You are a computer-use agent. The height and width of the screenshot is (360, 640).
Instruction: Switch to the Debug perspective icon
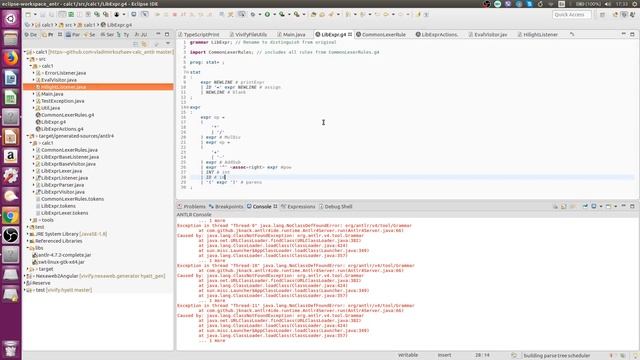(x=624, y=15)
